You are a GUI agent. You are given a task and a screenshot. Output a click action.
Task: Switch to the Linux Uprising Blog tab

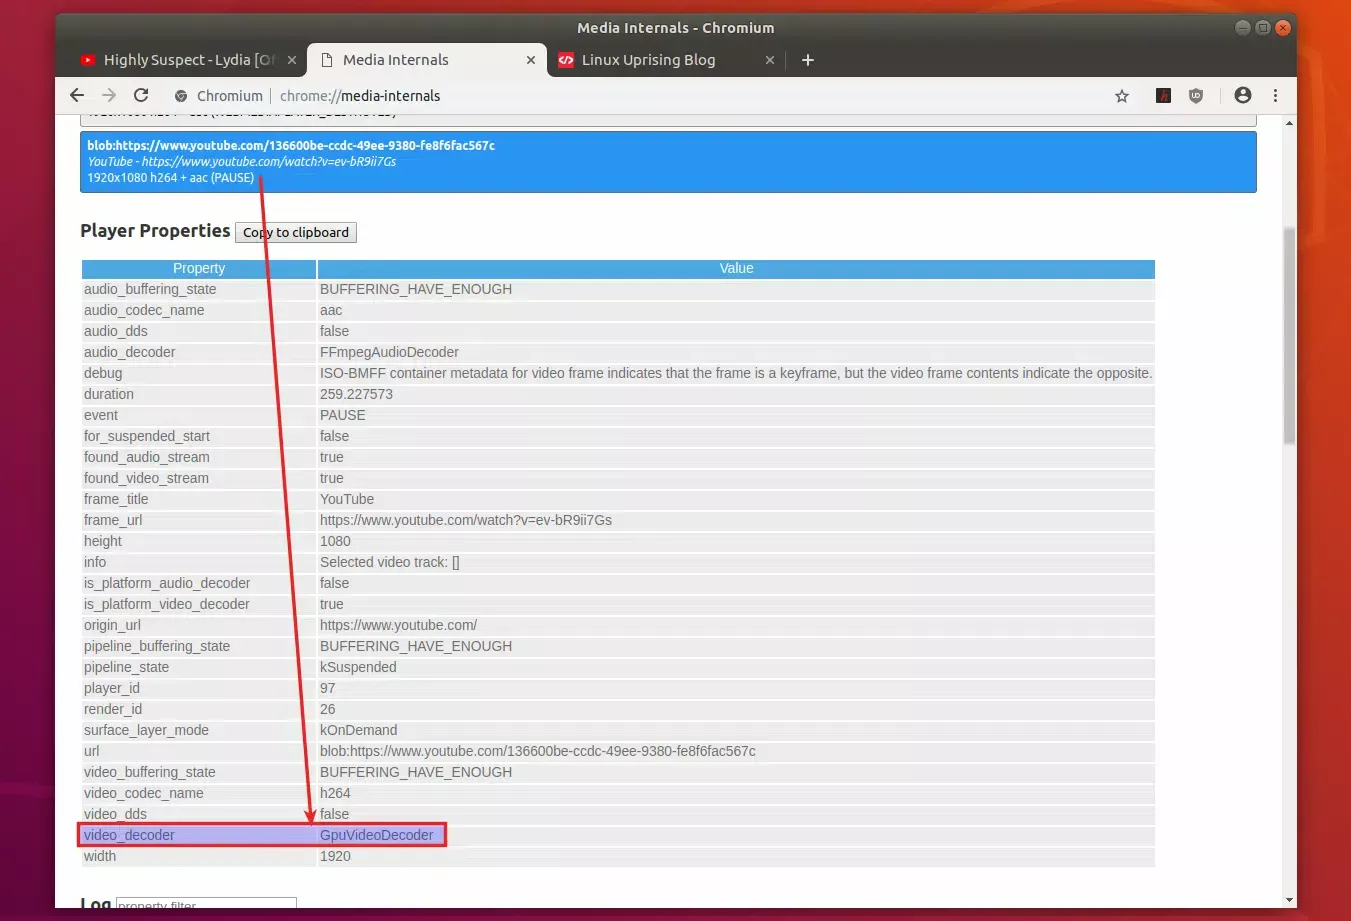coord(666,60)
